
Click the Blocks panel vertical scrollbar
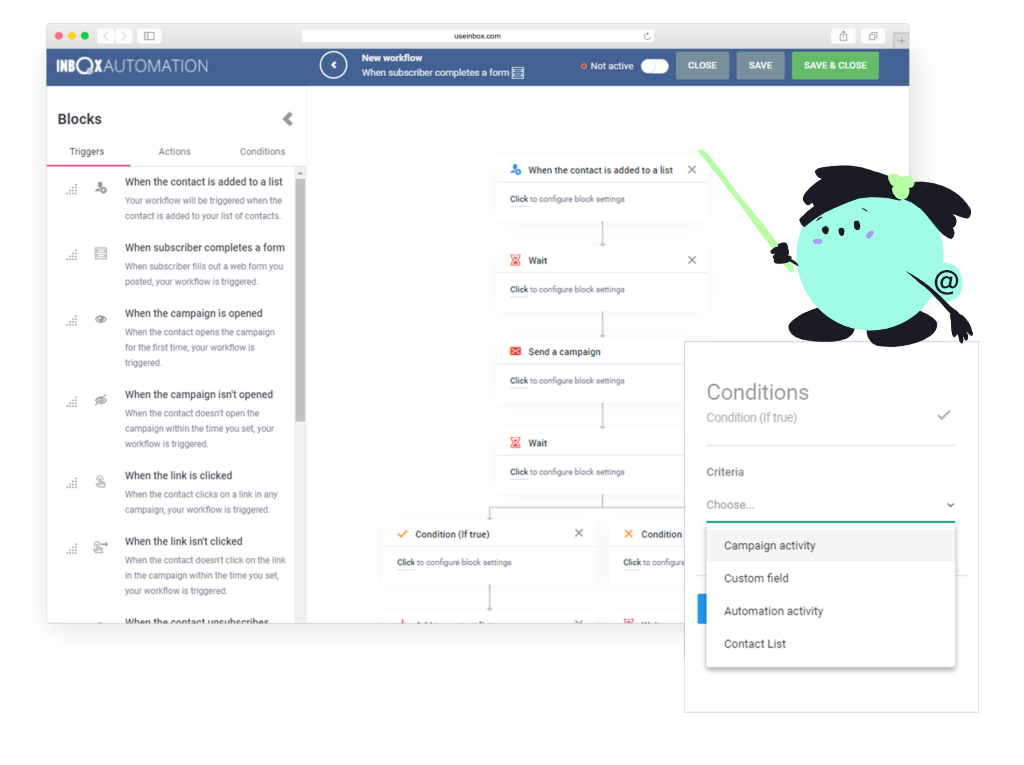pos(300,300)
